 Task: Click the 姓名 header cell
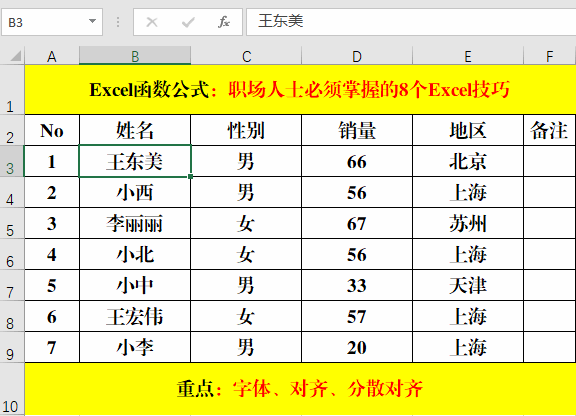[x=135, y=130]
